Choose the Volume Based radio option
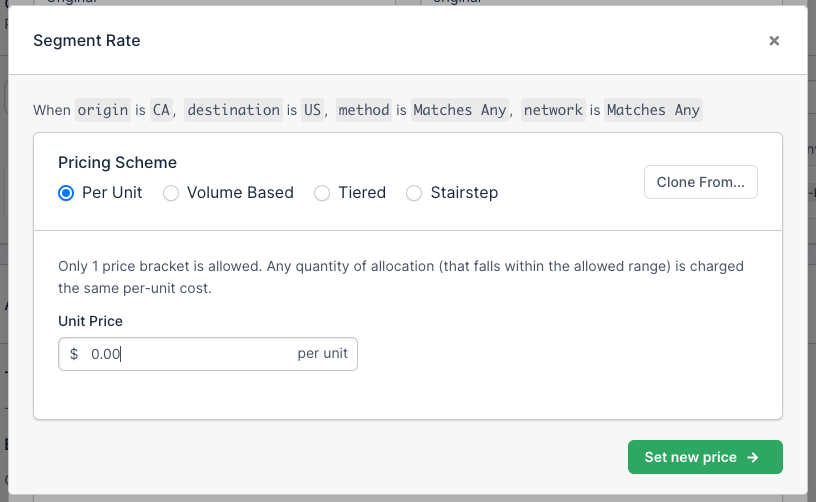Viewport: 816px width, 502px height. click(x=171, y=193)
